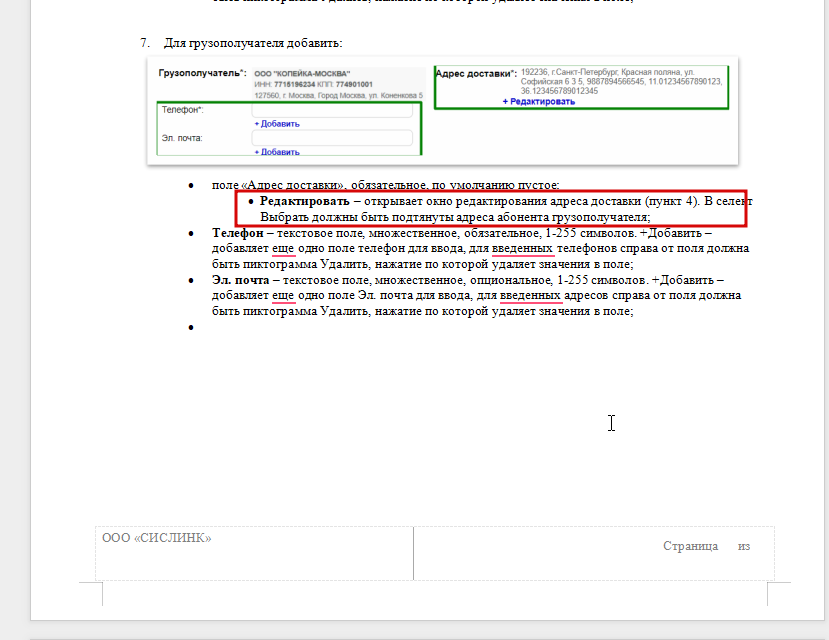
Task: Click the Эл. почта input box in the image
Action: click(x=332, y=138)
